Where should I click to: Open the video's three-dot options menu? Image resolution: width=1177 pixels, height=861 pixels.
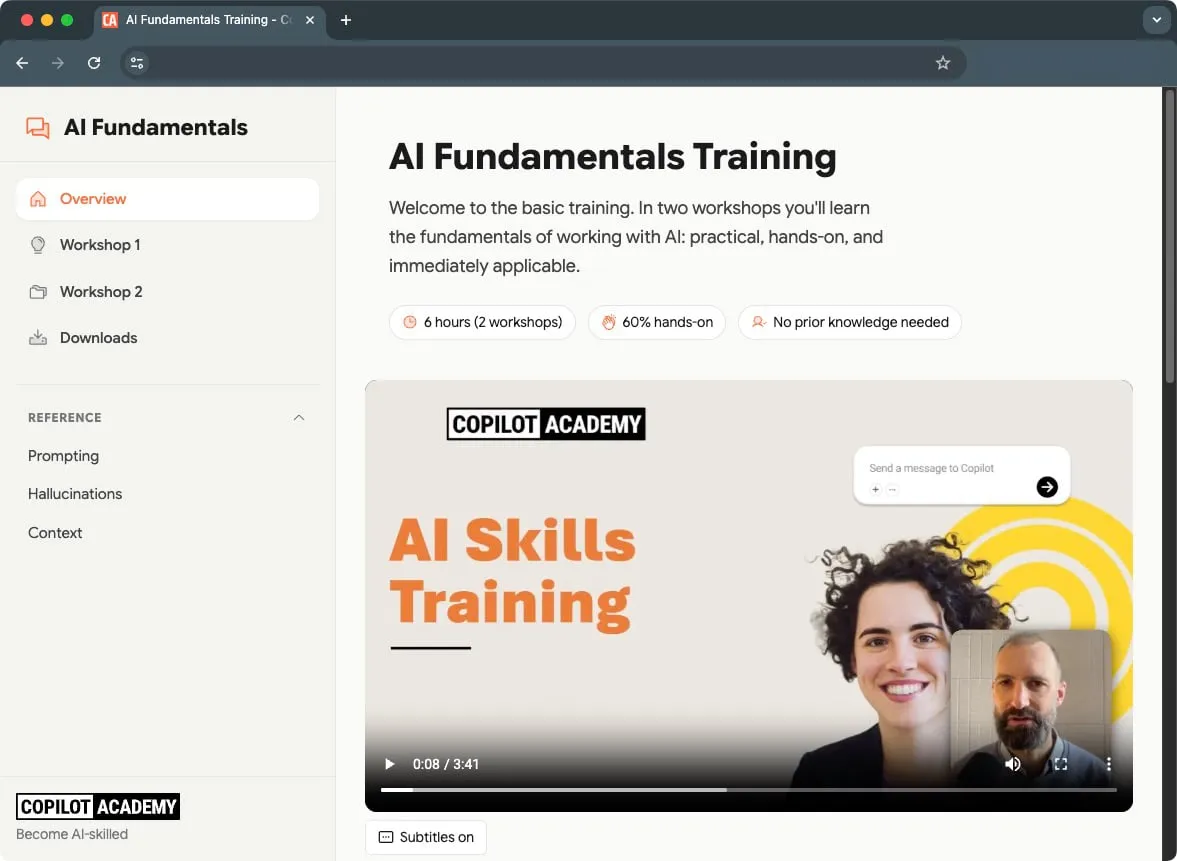pyautogui.click(x=1108, y=764)
